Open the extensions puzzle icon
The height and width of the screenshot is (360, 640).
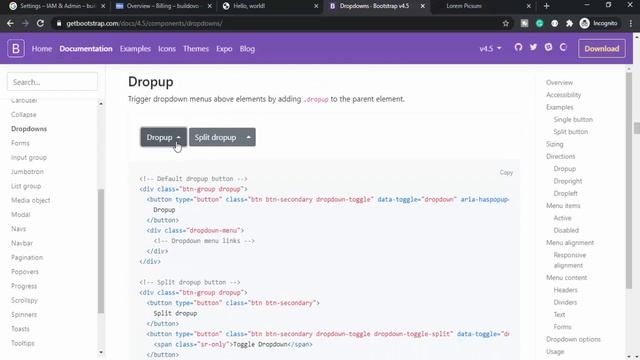[x=569, y=23]
